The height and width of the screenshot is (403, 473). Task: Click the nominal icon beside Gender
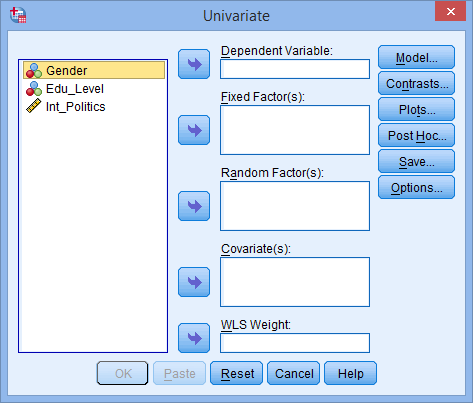(34, 71)
